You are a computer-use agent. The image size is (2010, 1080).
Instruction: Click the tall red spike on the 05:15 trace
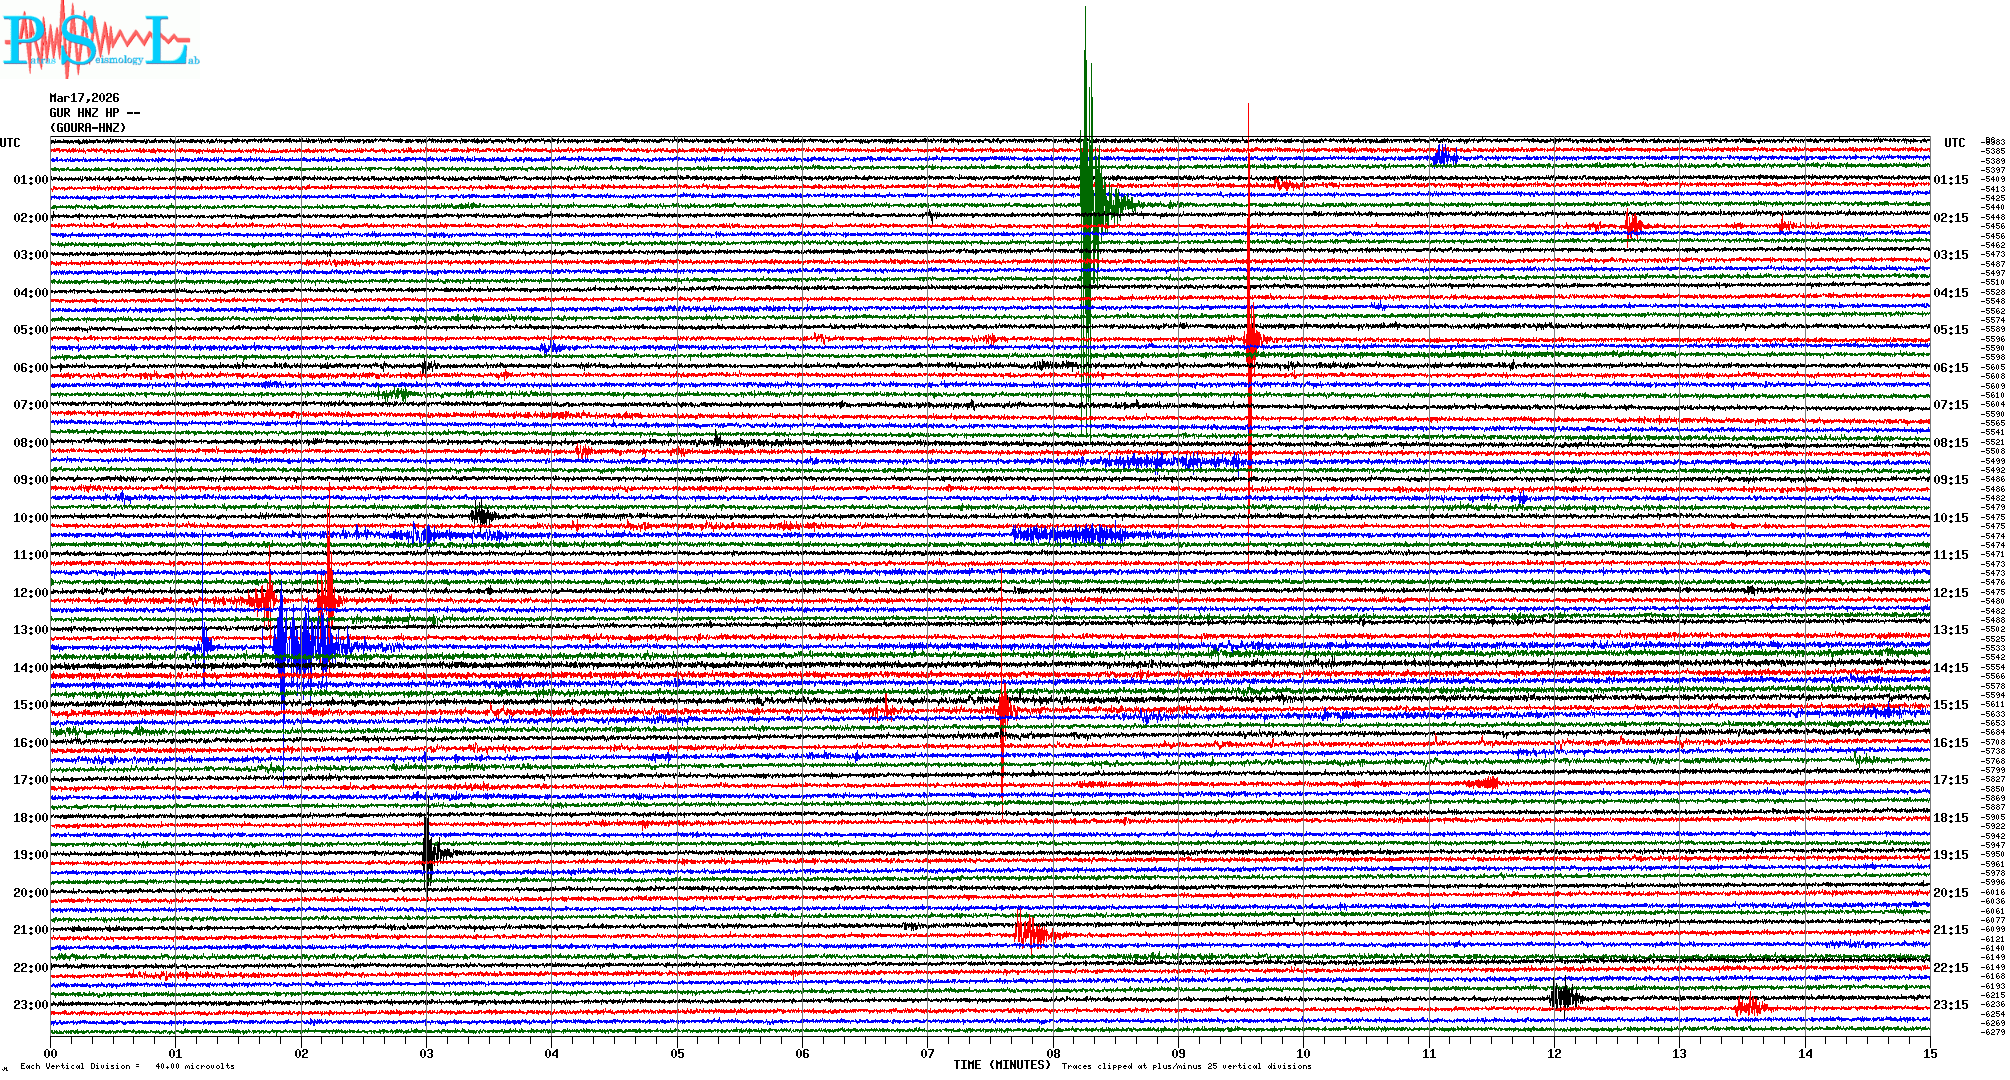coord(1251,340)
